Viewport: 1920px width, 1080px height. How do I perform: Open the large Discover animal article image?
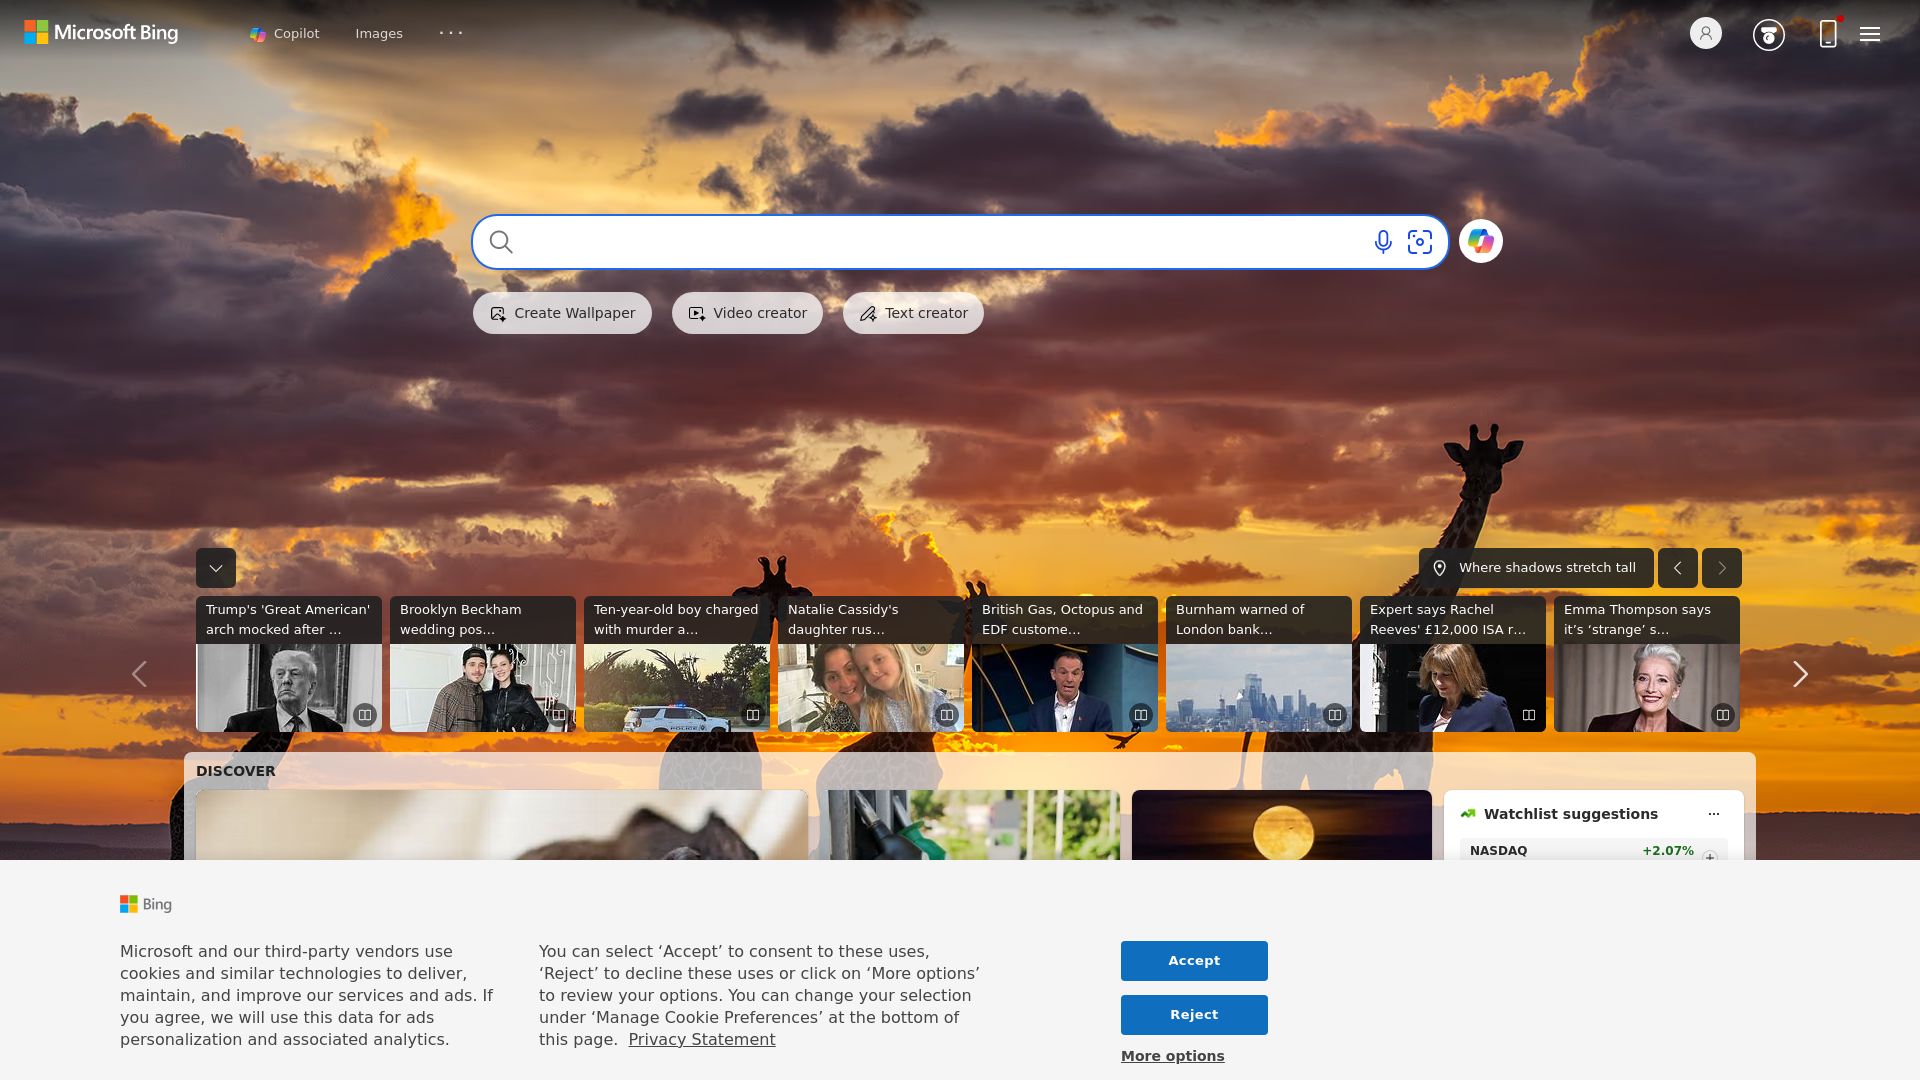pos(502,825)
